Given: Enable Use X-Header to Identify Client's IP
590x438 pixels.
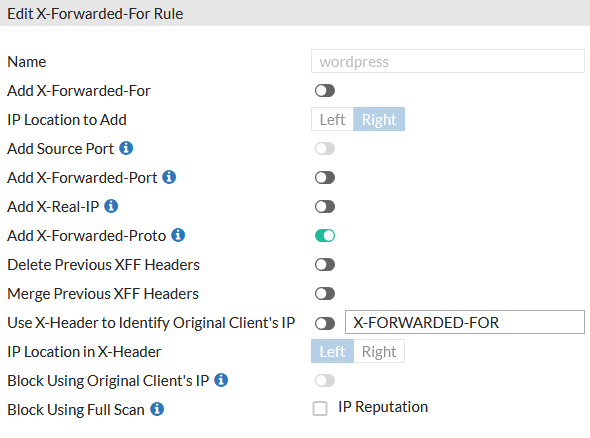Looking at the screenshot, I should click(x=325, y=323).
